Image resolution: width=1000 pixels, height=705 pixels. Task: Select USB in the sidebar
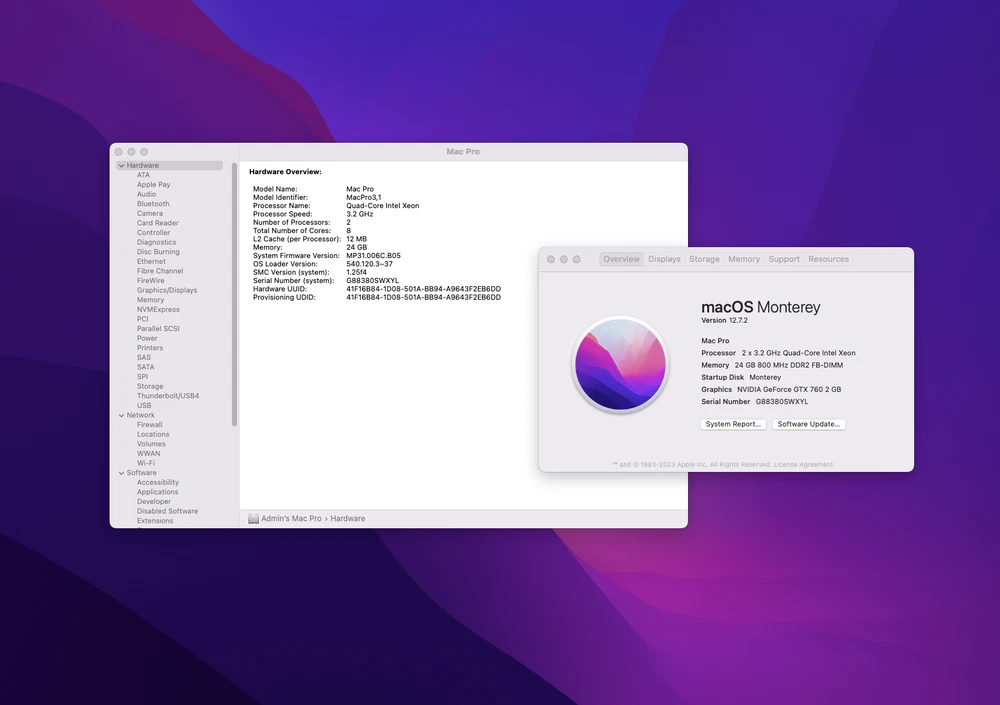pyautogui.click(x=144, y=405)
